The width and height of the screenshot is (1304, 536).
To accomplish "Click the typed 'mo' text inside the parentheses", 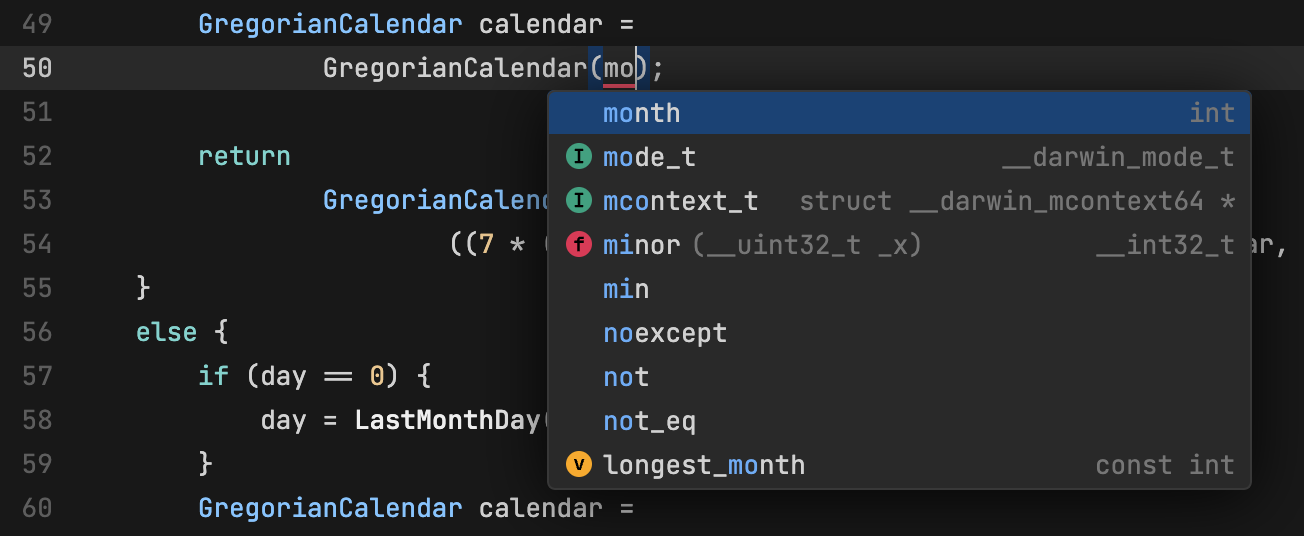I will pos(618,68).
